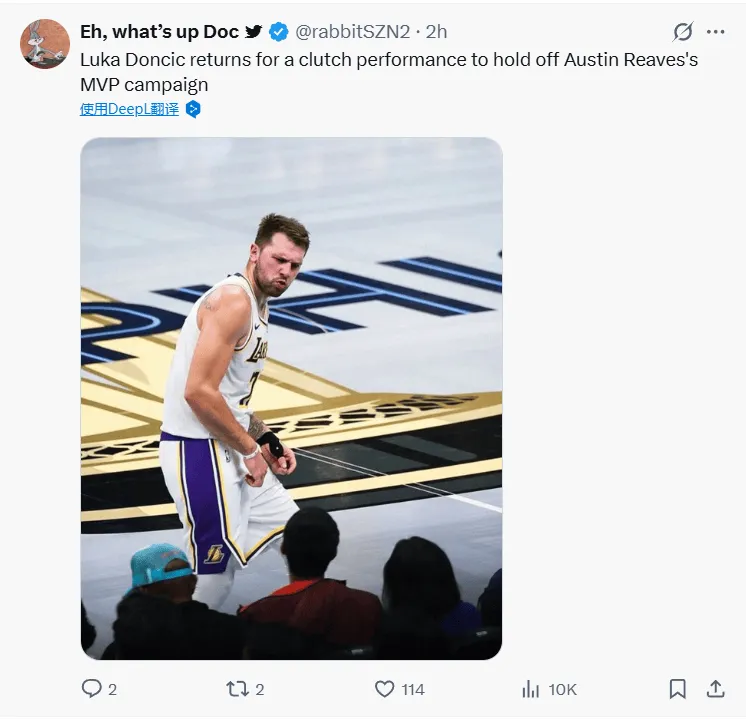Click the 114 likes count
The width and height of the screenshot is (746, 719).
413,689
